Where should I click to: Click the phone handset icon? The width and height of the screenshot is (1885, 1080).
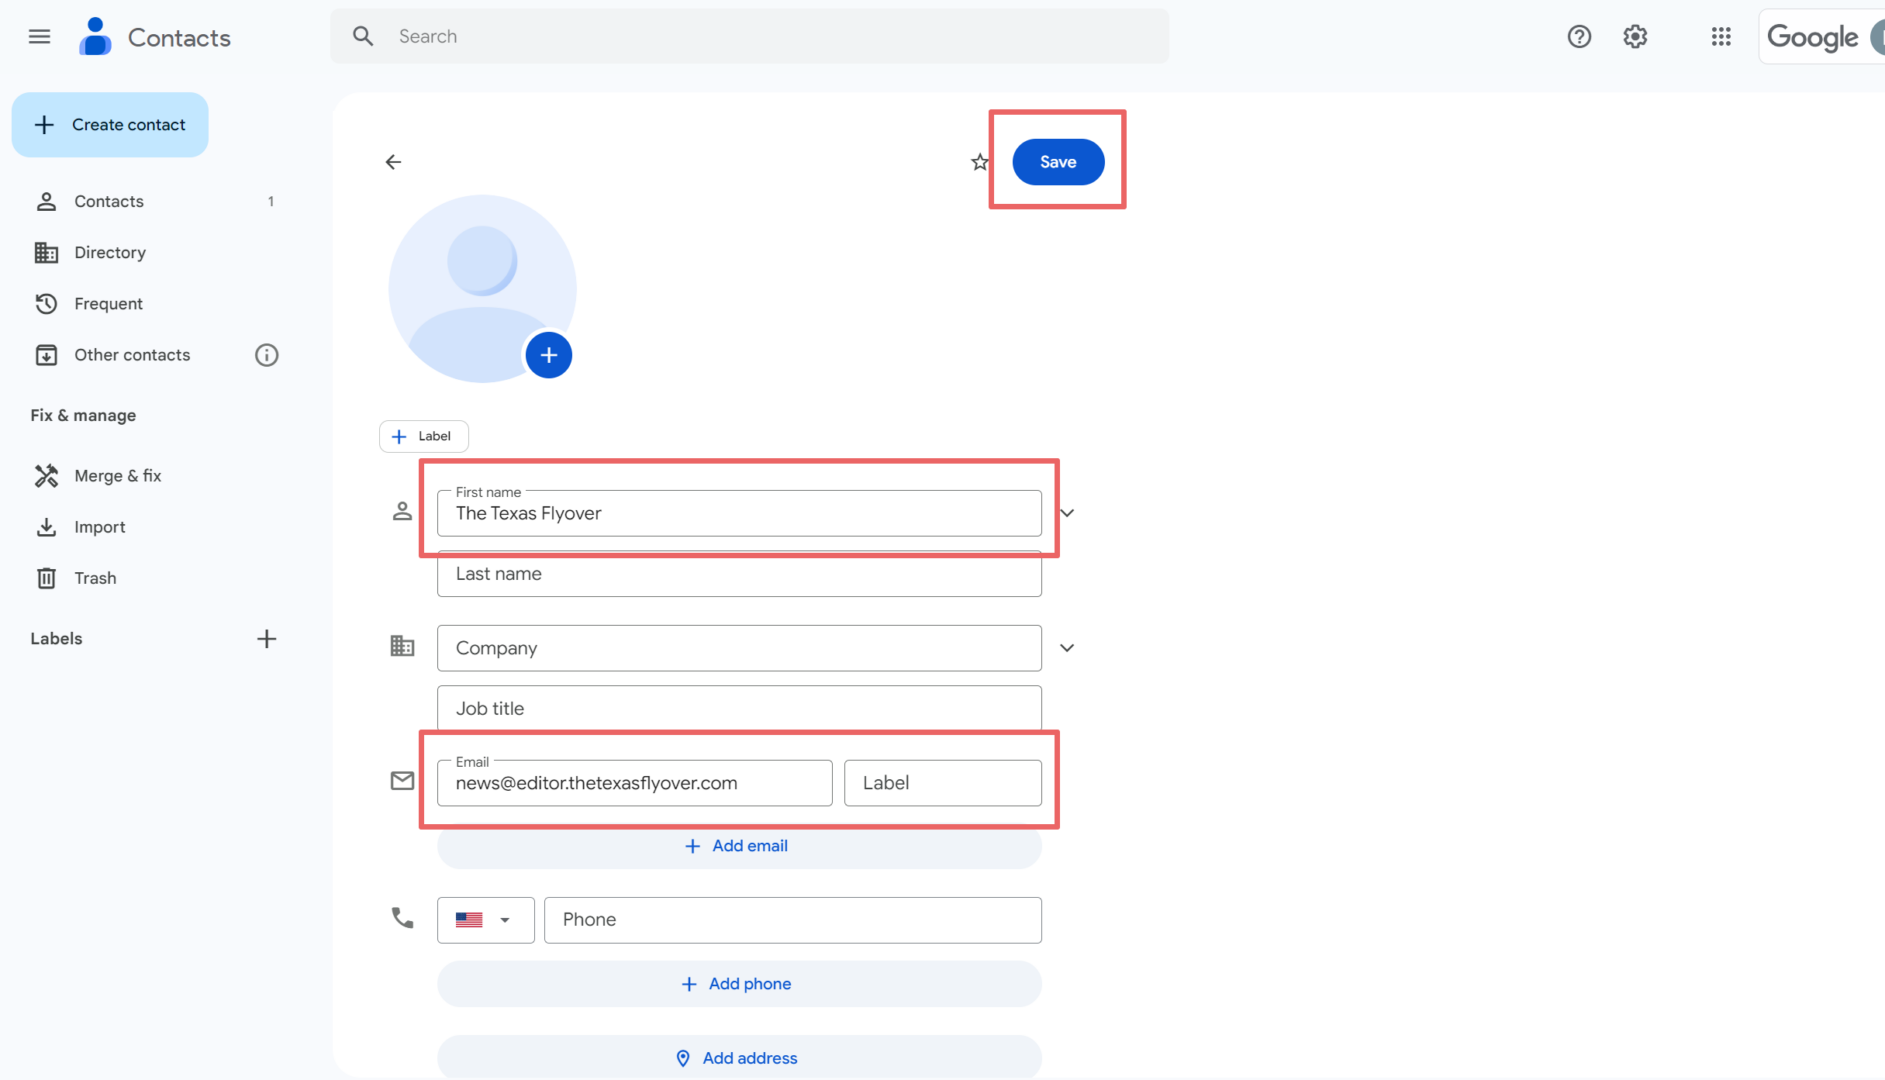click(402, 917)
